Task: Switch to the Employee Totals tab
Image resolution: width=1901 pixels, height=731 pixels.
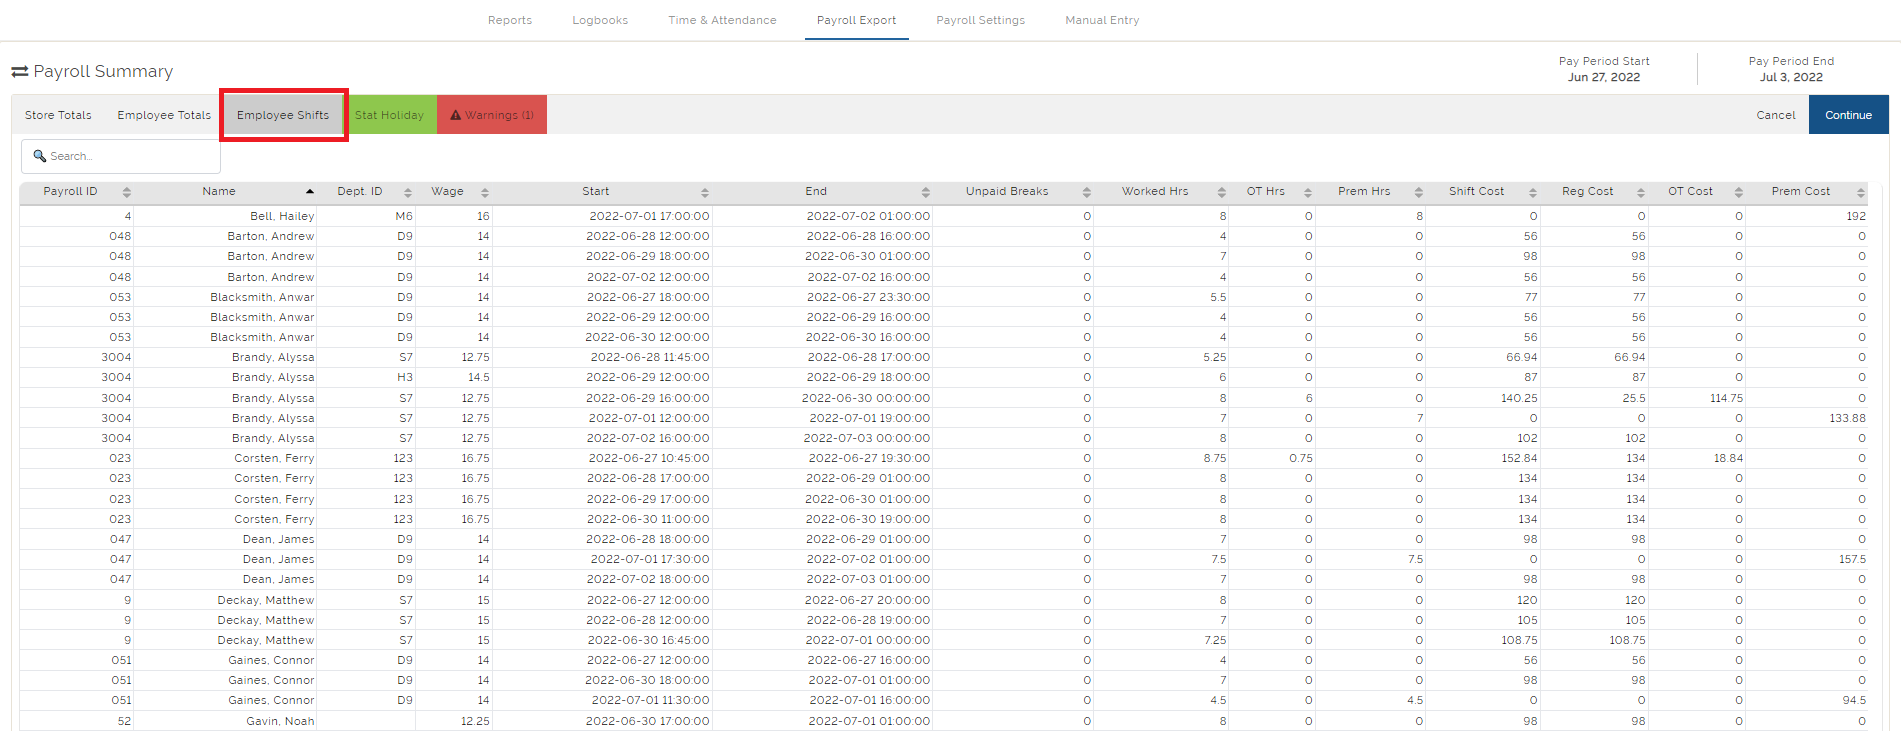Action: 164,115
